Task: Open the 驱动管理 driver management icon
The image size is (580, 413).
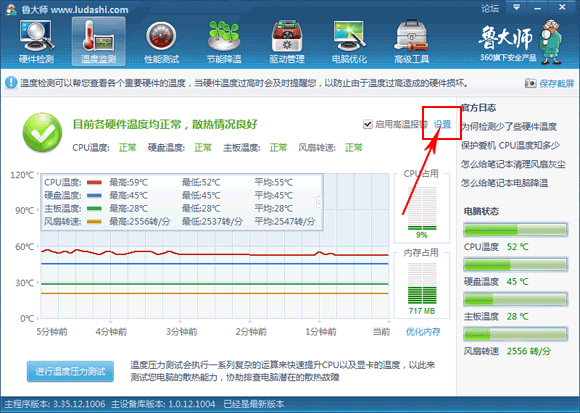Action: coord(287,42)
